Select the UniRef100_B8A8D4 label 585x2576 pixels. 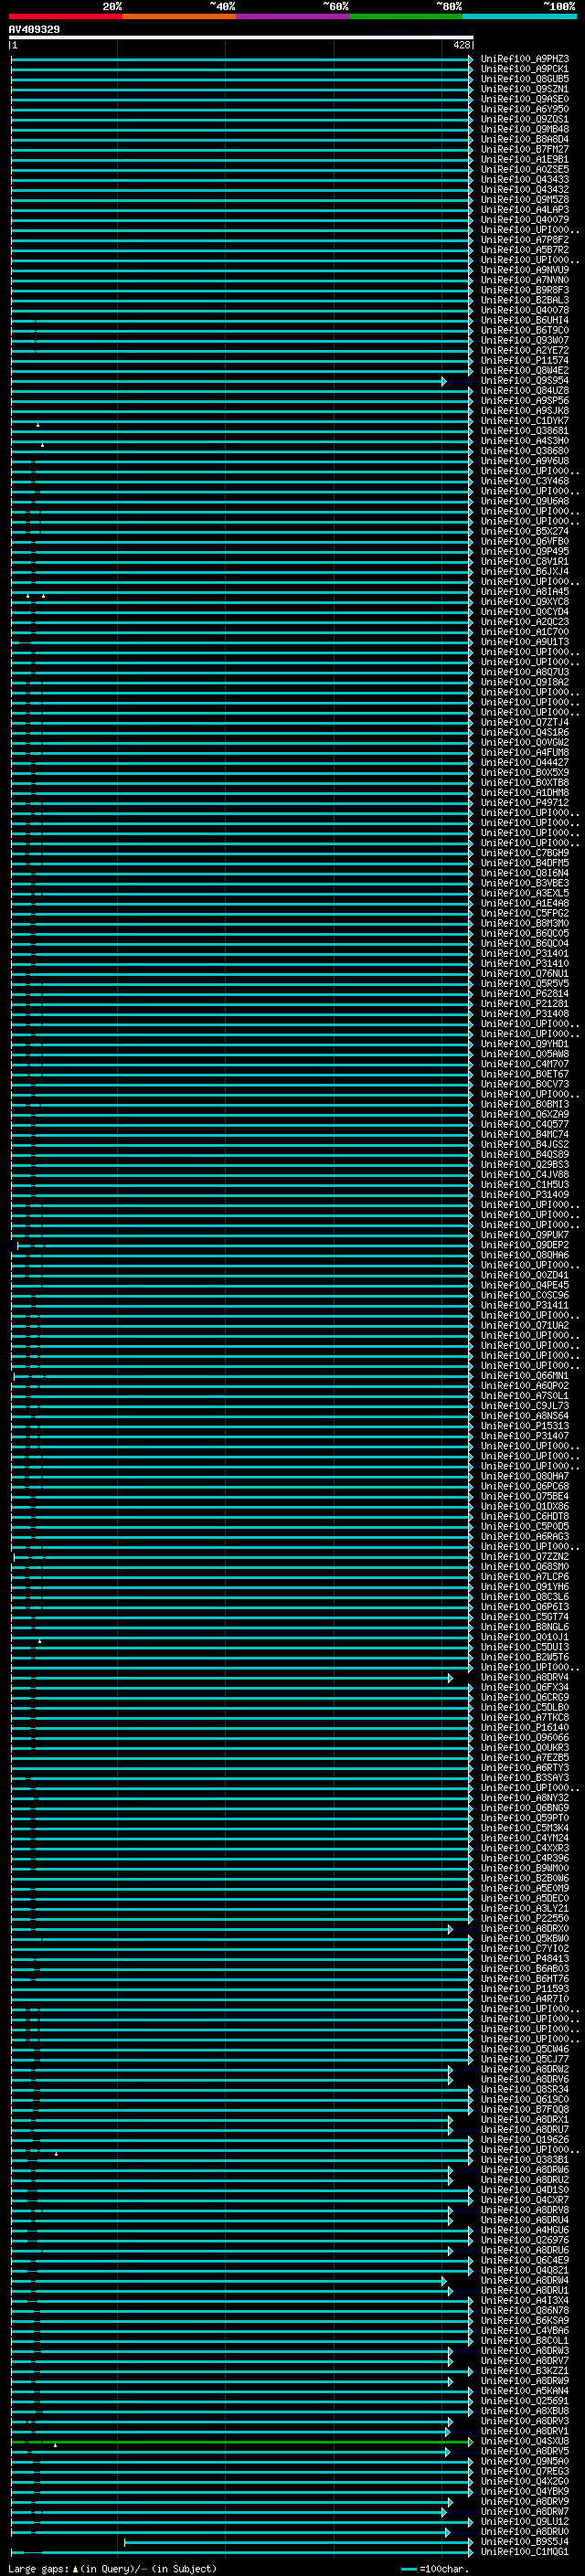(524, 139)
